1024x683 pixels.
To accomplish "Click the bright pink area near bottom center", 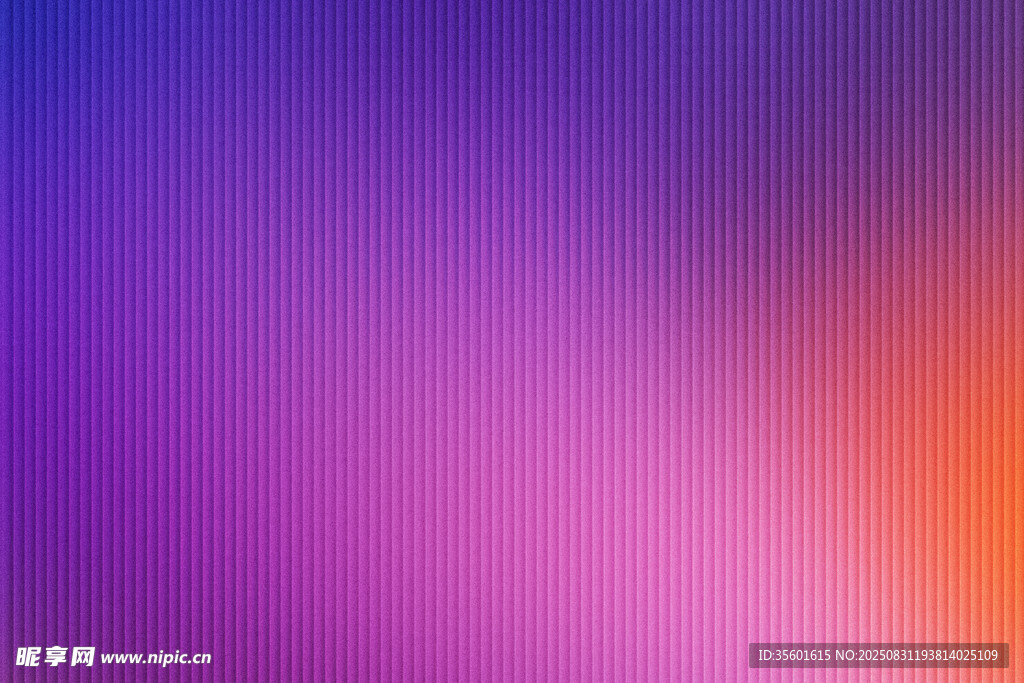I will click(x=620, y=600).
